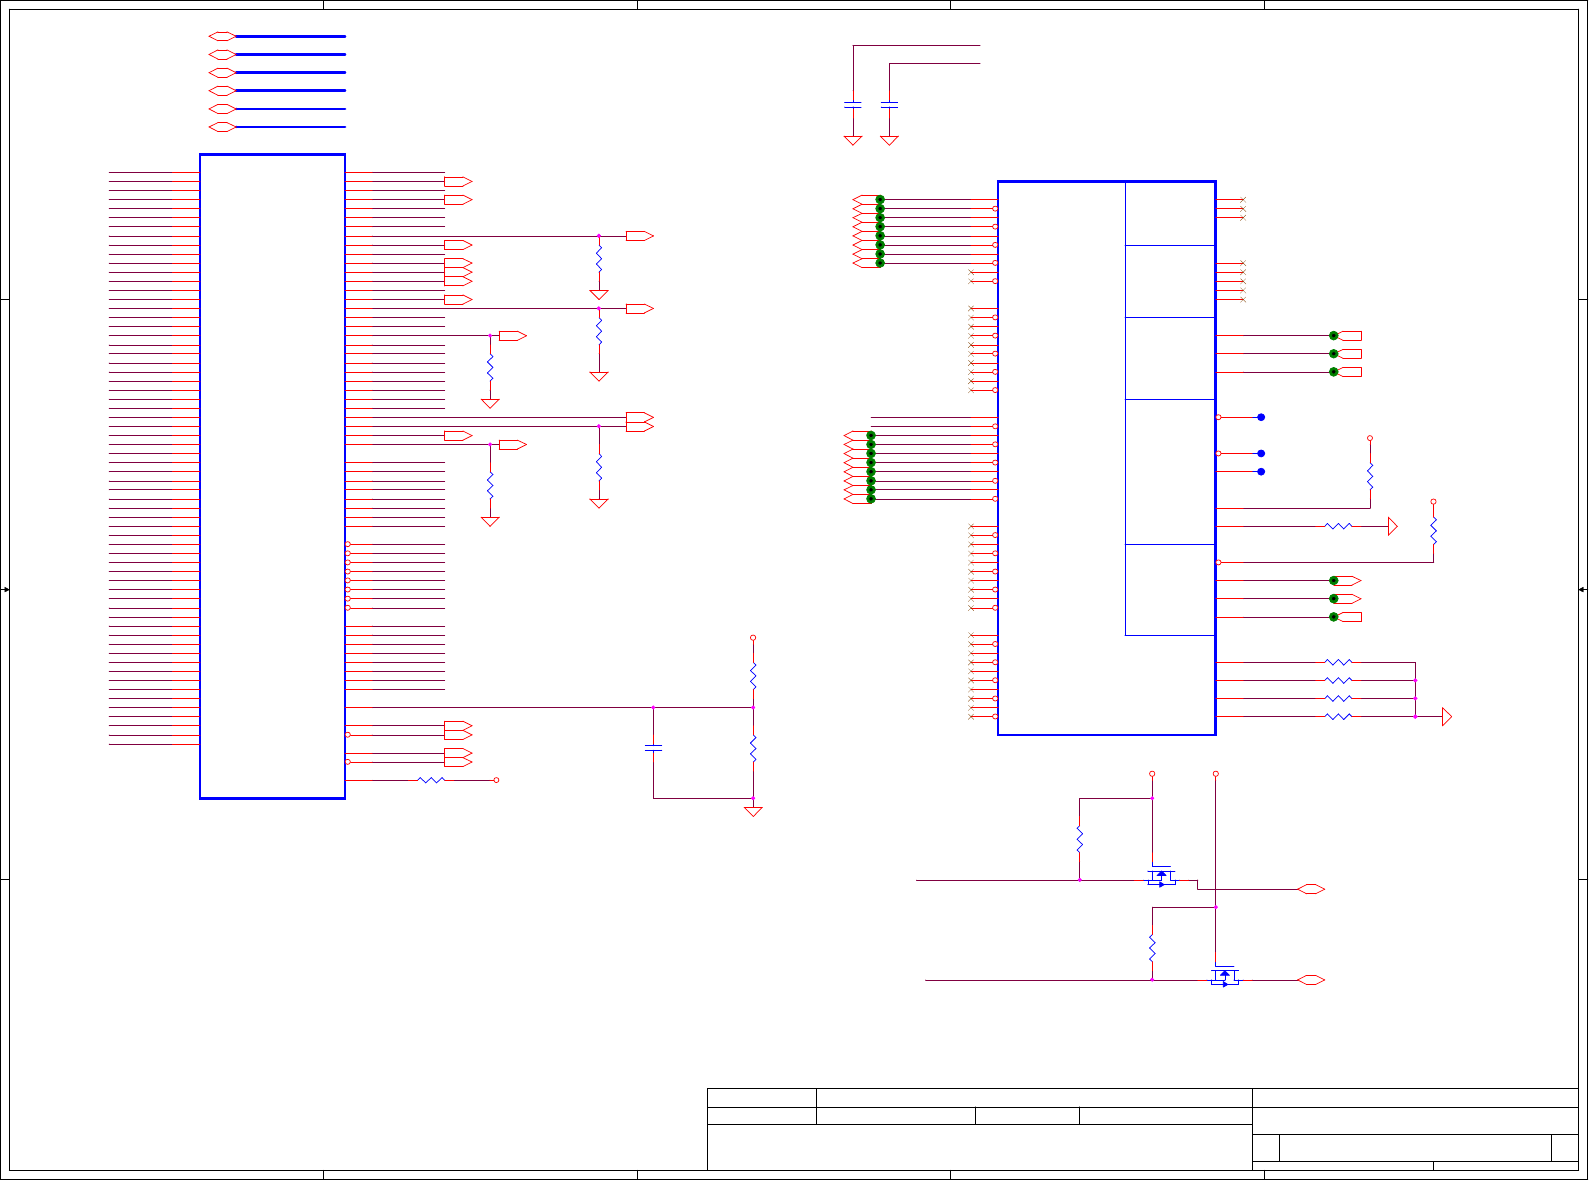Click the ground symbol below the resistor divider

click(x=753, y=811)
